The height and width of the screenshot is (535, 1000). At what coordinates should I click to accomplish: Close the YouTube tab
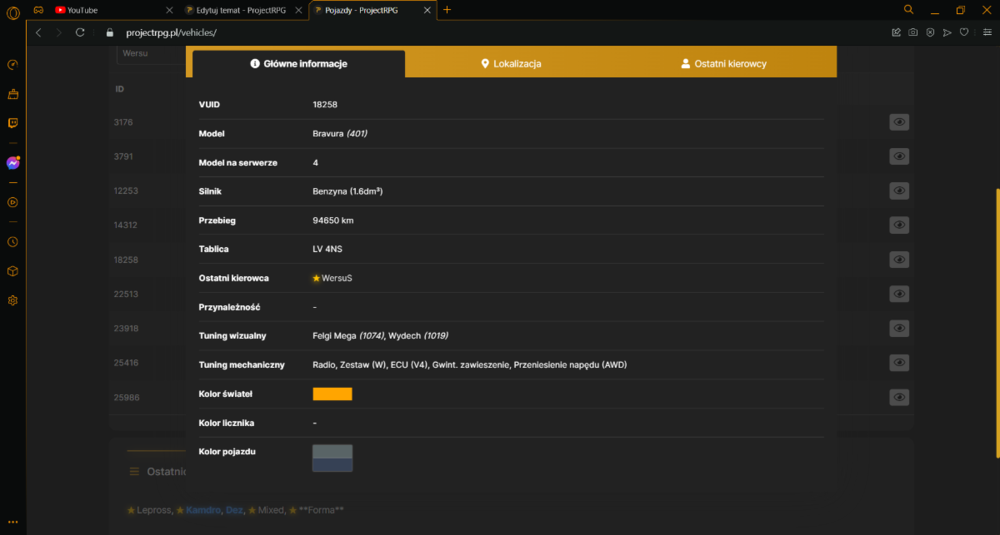(x=169, y=10)
